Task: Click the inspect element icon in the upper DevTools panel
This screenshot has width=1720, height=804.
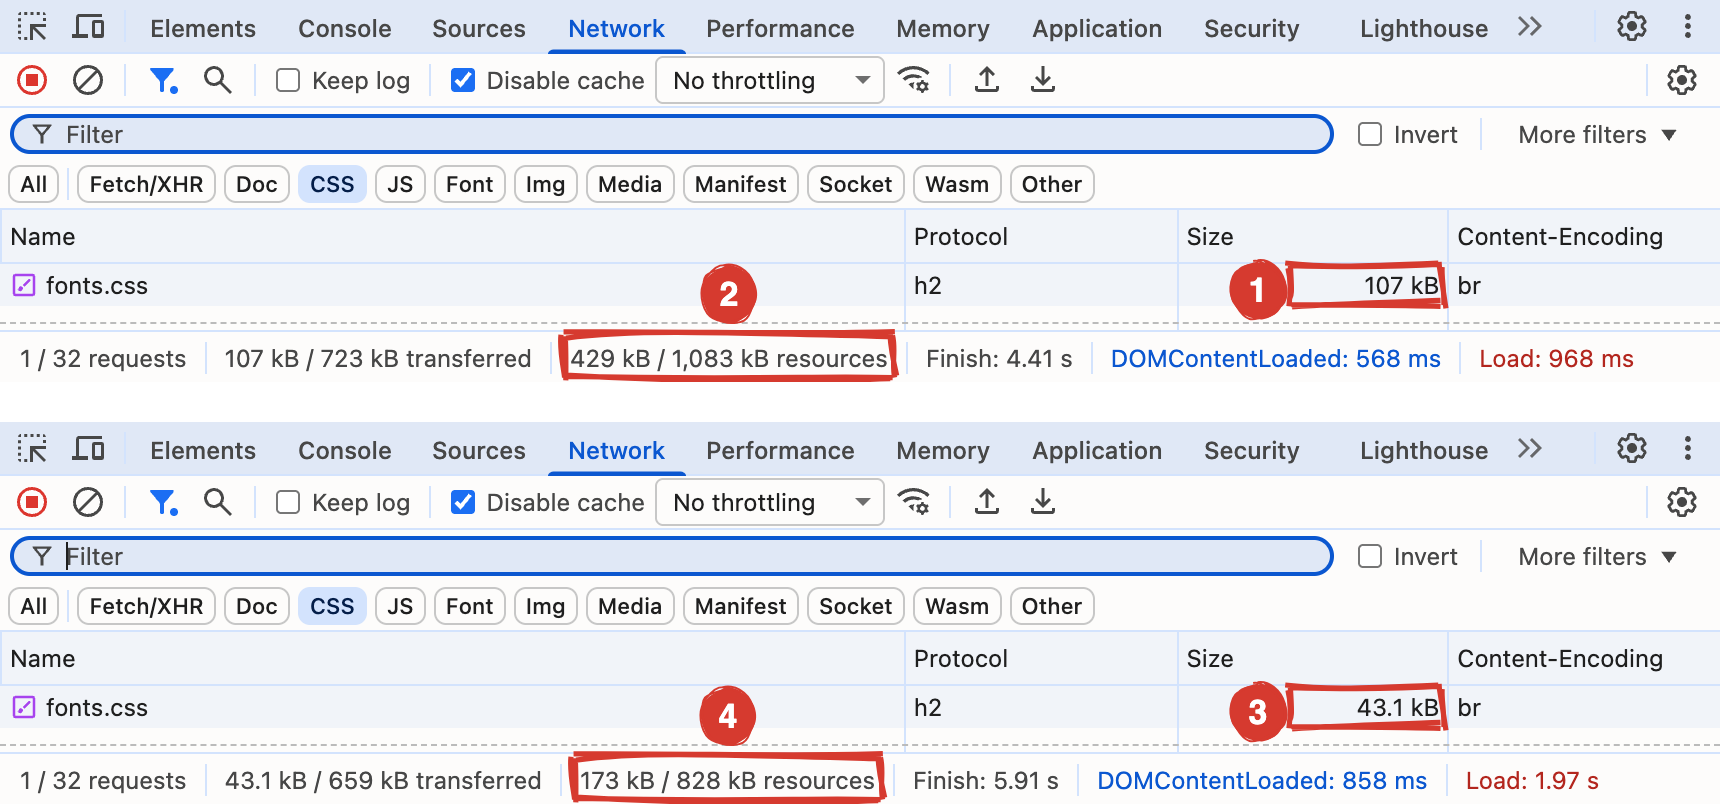Action: tap(32, 27)
